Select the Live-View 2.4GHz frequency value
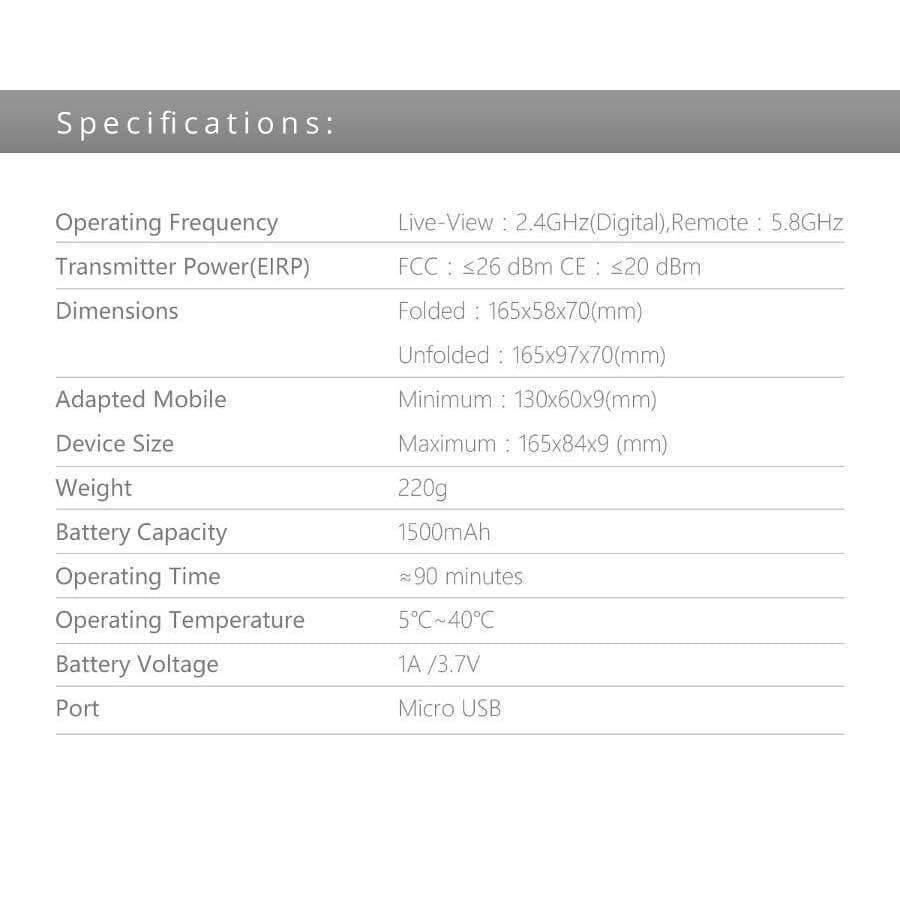This screenshot has width=900, height=900. pyautogui.click(x=531, y=223)
